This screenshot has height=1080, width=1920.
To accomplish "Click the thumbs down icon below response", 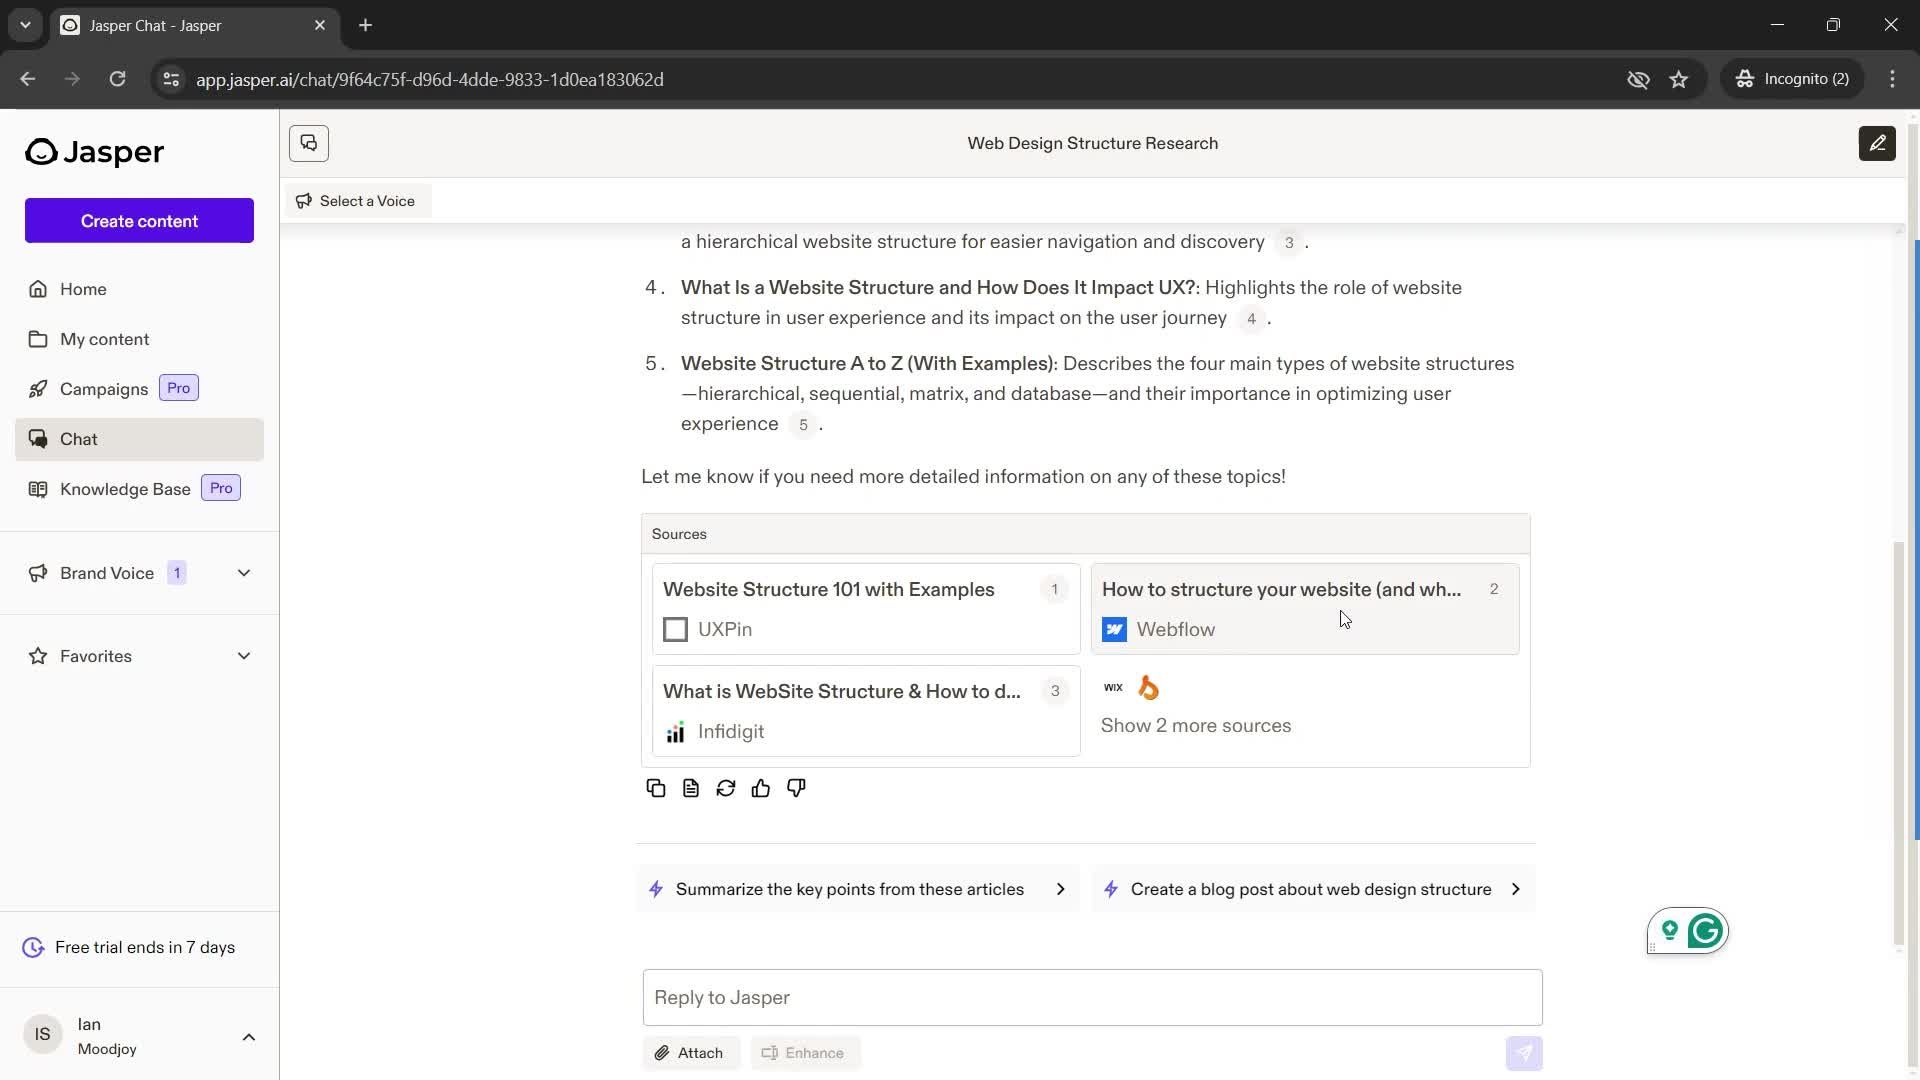I will [x=796, y=787].
